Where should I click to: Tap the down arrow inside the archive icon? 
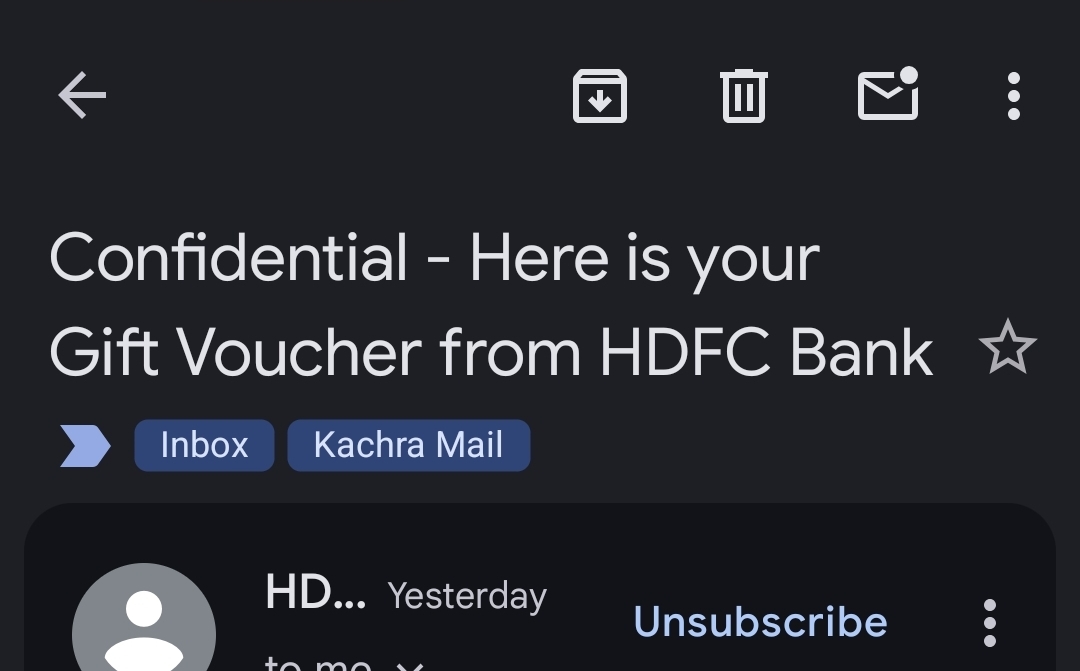coord(600,102)
